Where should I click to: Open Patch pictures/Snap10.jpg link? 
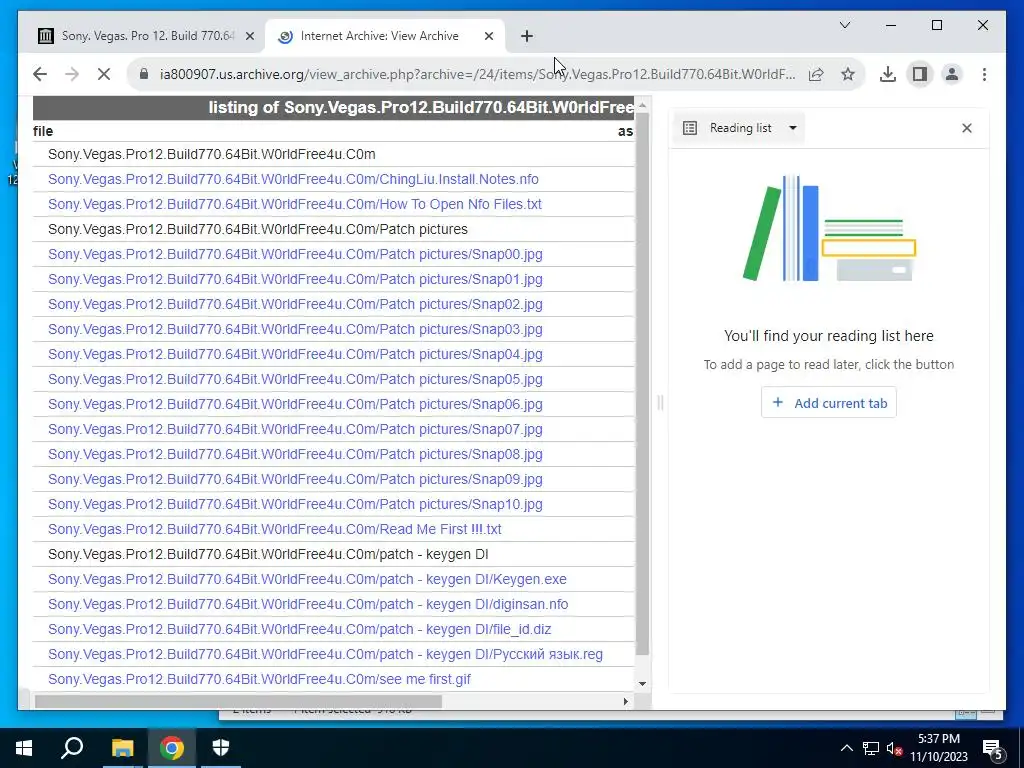(295, 504)
